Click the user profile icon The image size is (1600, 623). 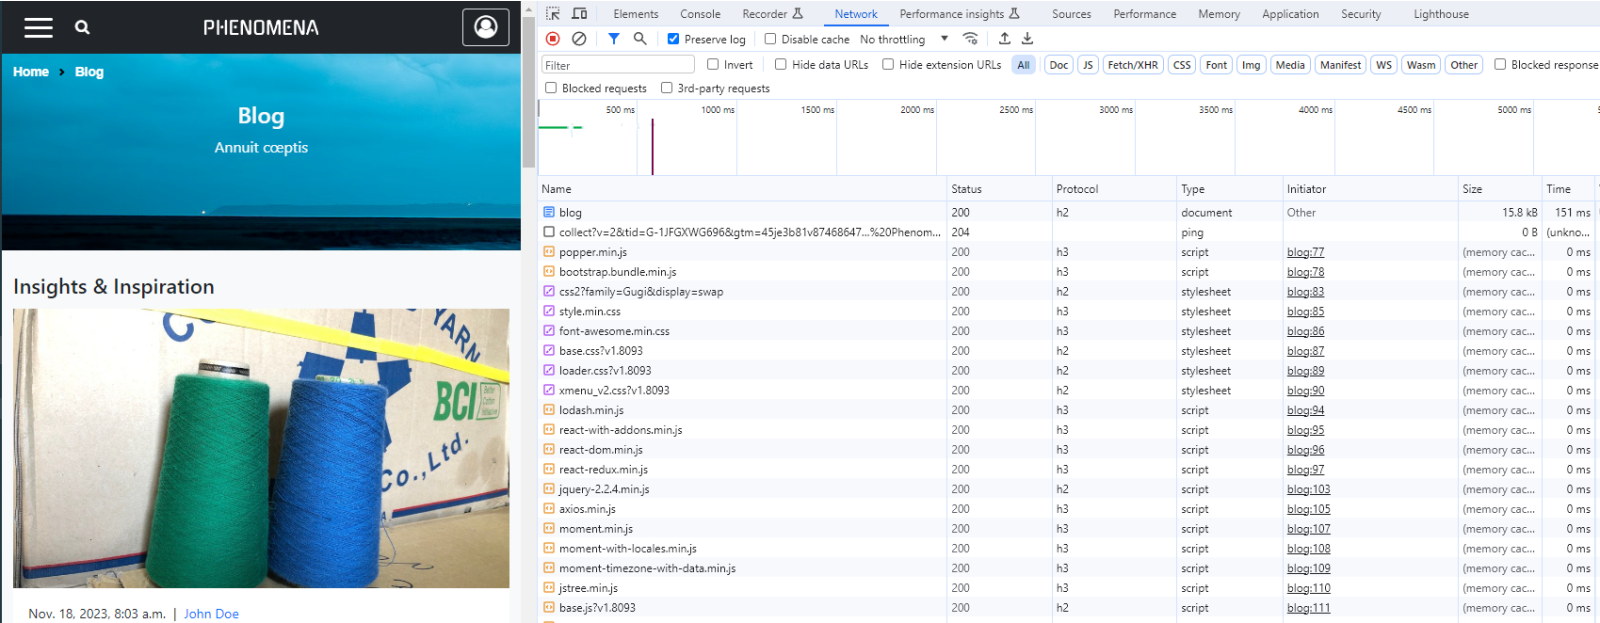point(485,27)
